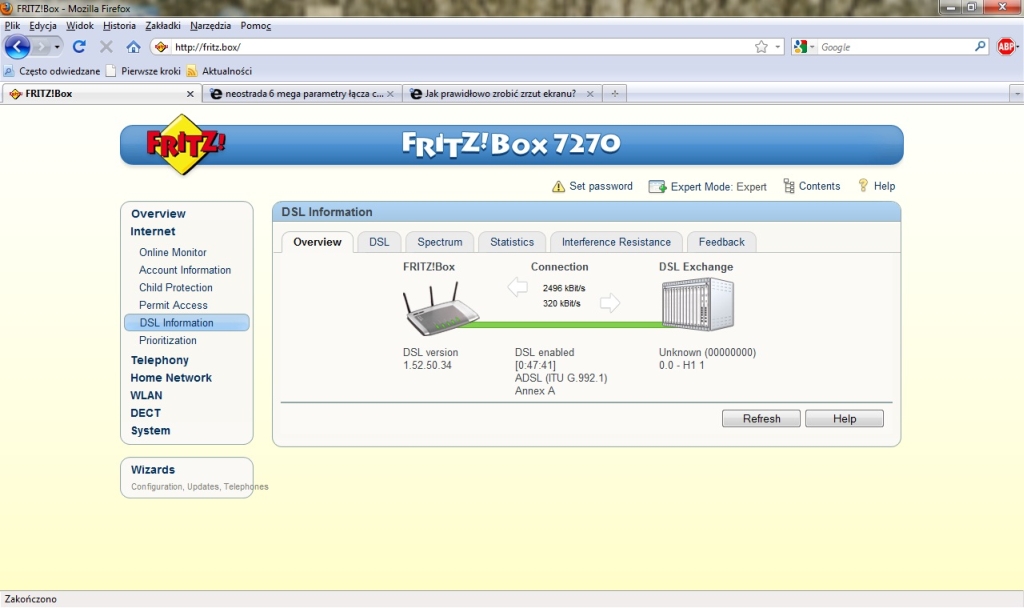Click the FRITZ! logo in the header
Image resolution: width=1024 pixels, height=608 pixels.
tap(186, 144)
